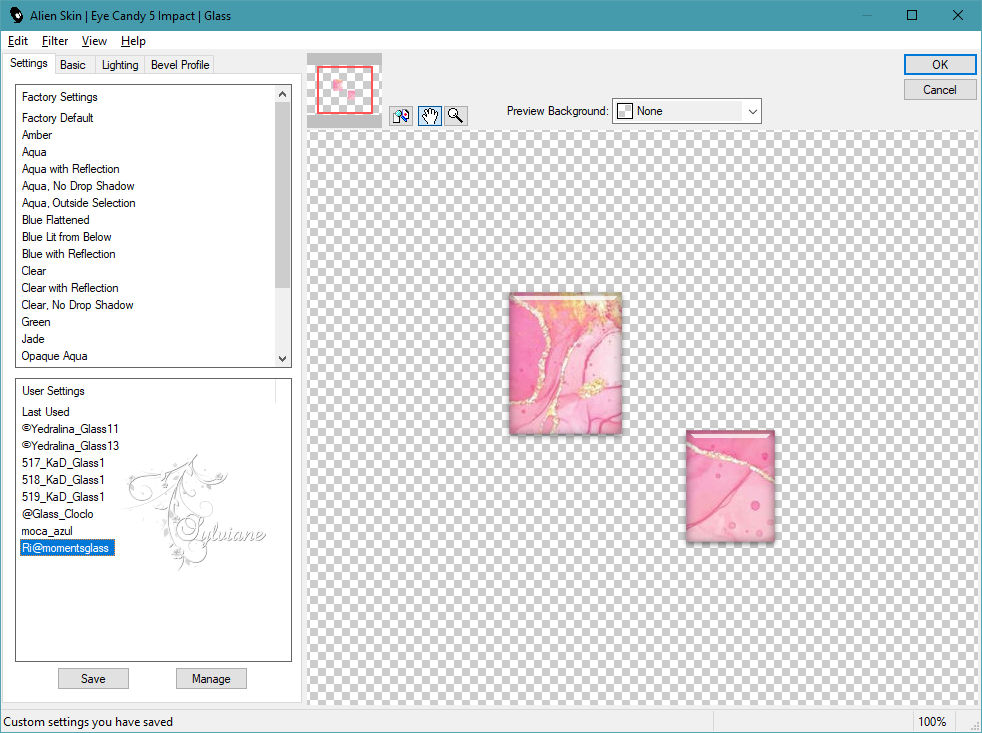Select Clear with Reflection preset

[x=70, y=288]
